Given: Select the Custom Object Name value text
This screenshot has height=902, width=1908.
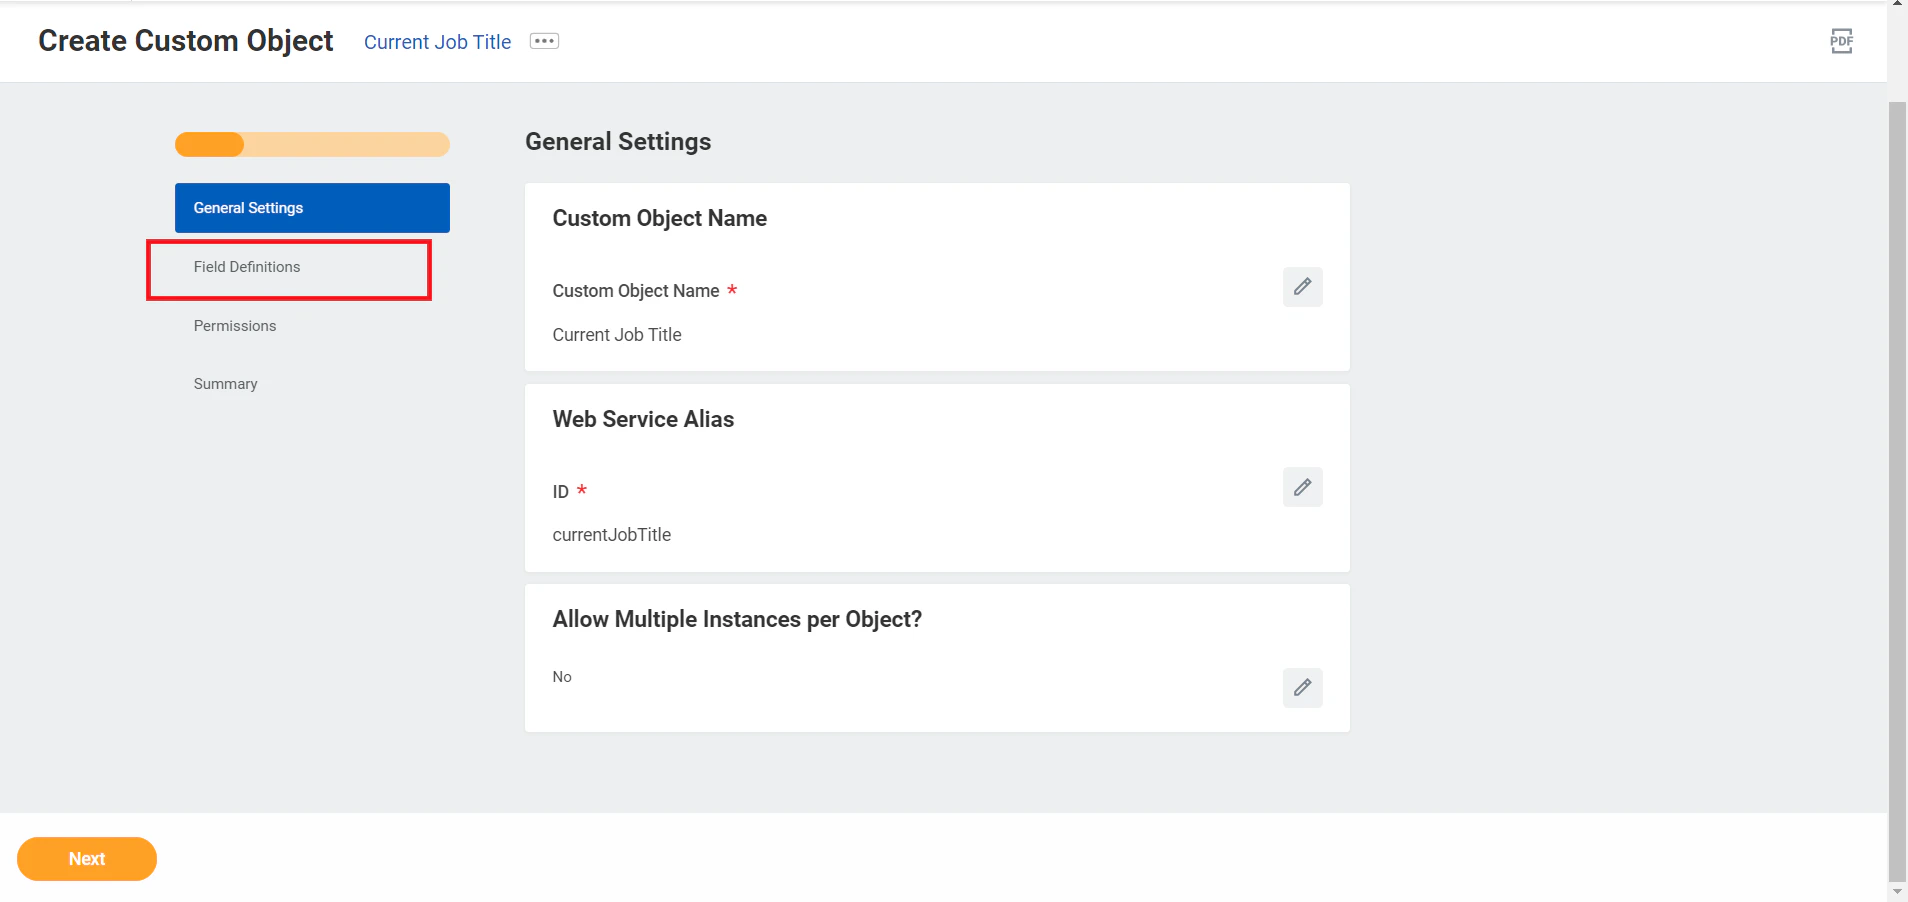Looking at the screenshot, I should pos(616,334).
